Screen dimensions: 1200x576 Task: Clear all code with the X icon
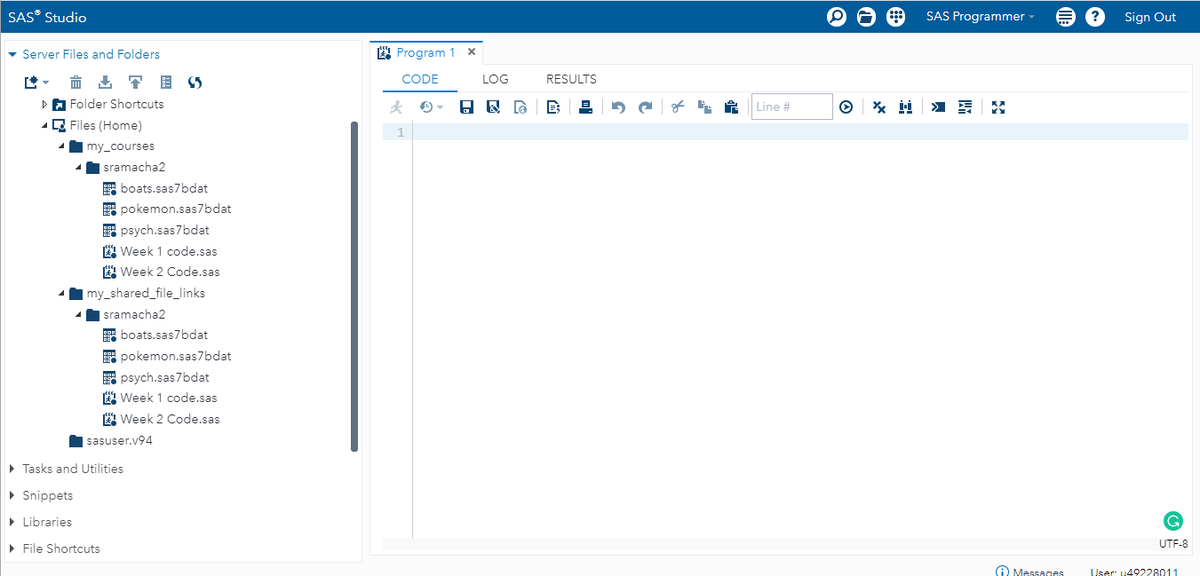879,107
